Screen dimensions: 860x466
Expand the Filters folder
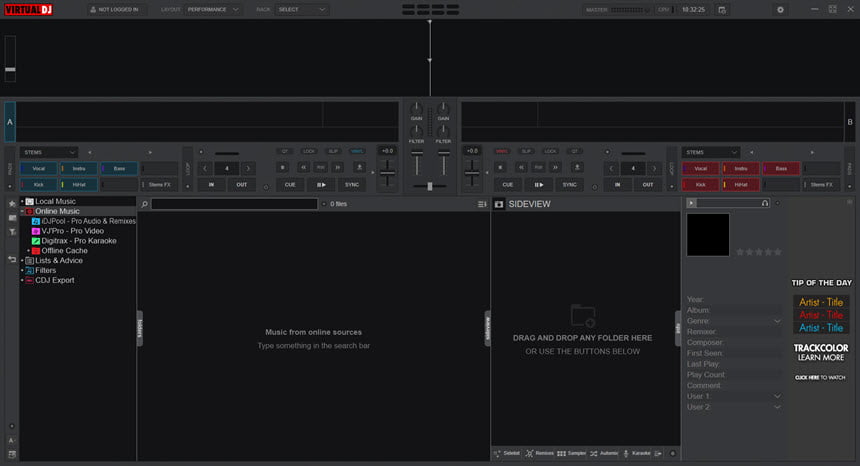click(22, 270)
